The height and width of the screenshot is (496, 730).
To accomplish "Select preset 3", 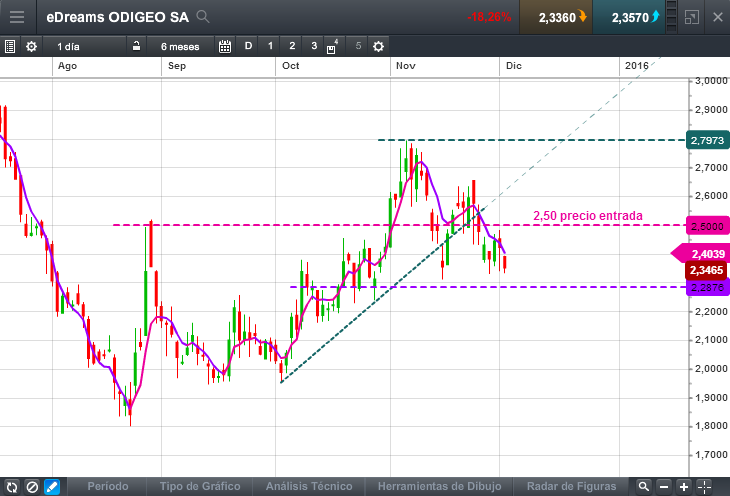I will point(314,46).
